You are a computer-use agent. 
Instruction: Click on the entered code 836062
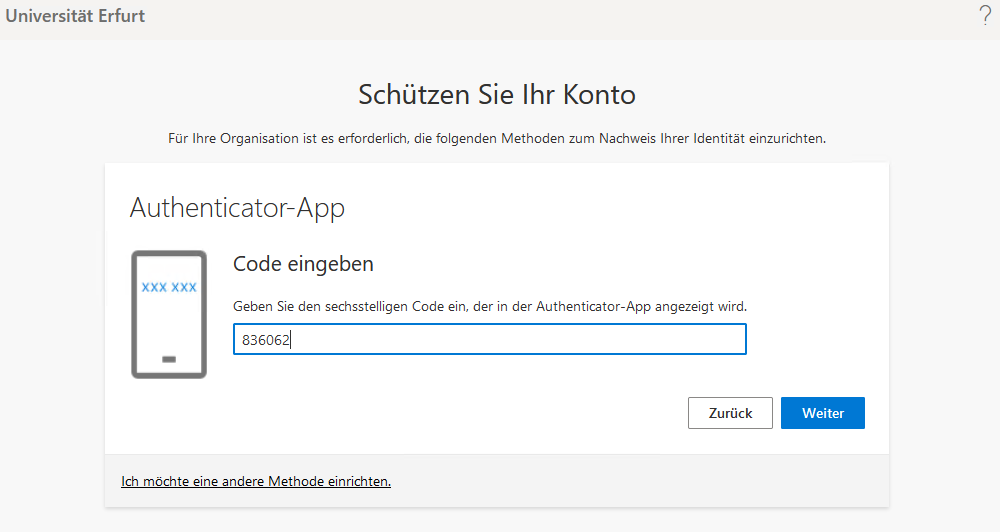tap(266, 340)
